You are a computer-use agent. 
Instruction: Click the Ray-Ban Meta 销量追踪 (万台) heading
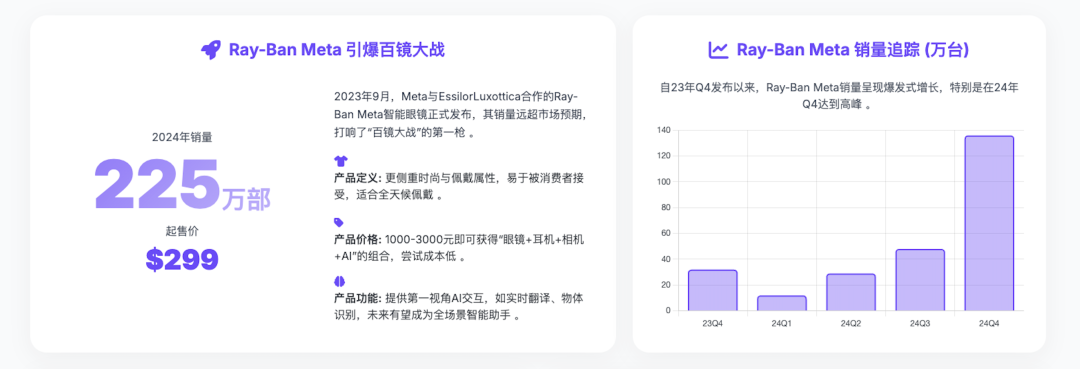(853, 50)
